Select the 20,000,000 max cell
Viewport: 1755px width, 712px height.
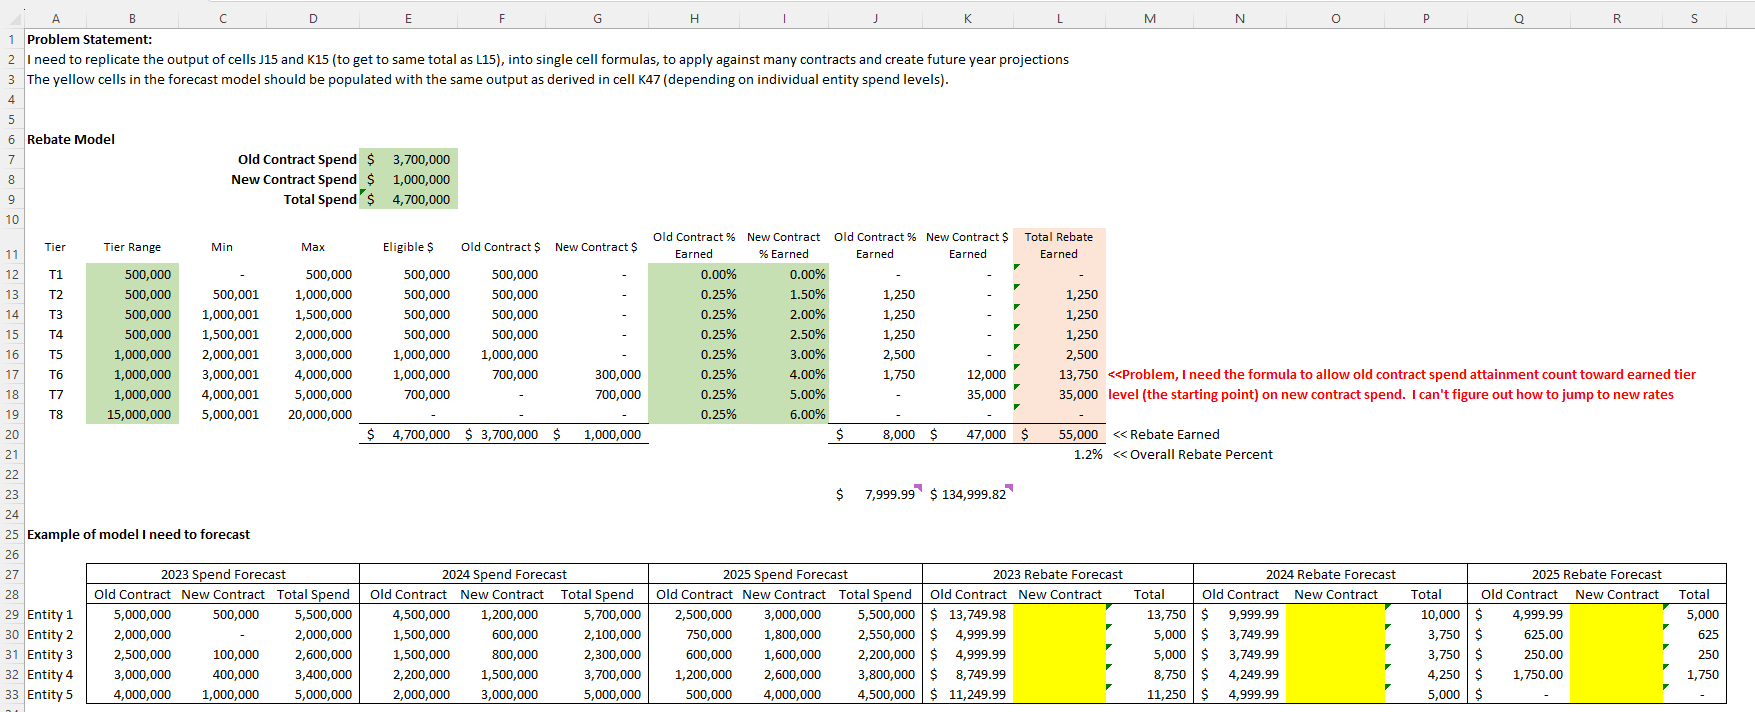[313, 414]
